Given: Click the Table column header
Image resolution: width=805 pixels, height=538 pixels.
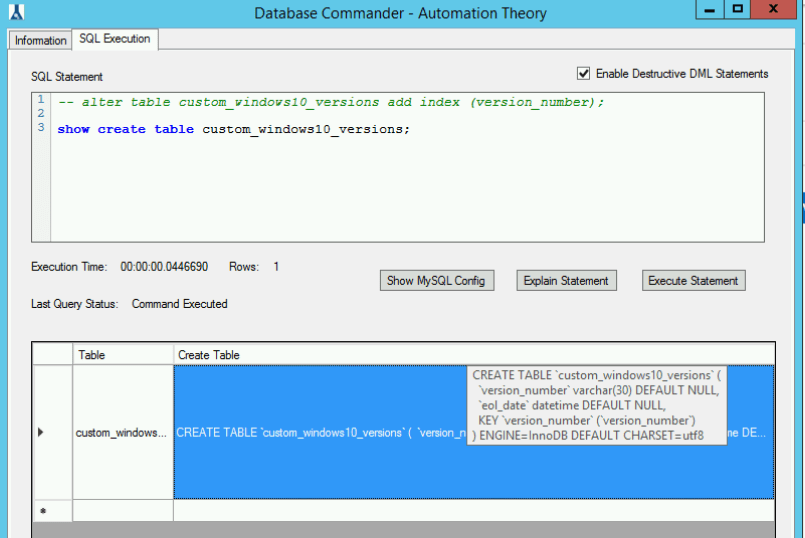Looking at the screenshot, I should (x=122, y=355).
